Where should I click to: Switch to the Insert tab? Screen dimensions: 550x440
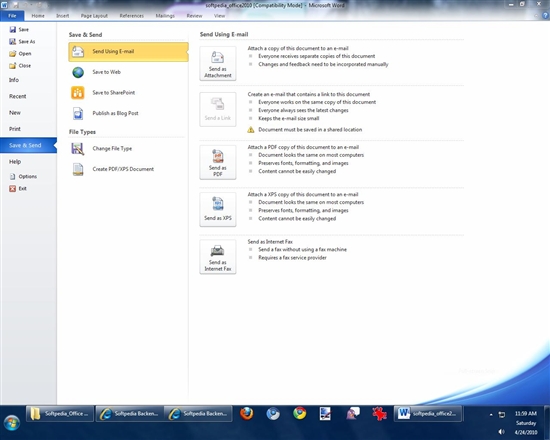tap(62, 16)
